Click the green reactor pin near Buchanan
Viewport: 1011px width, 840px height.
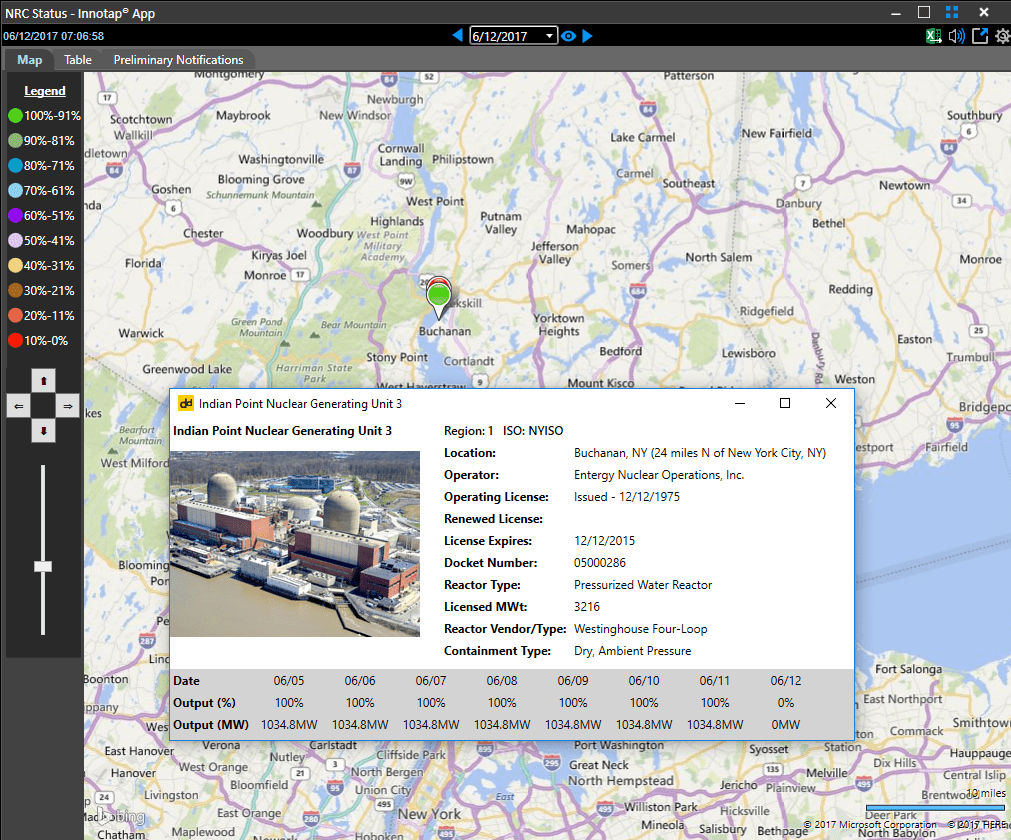[x=438, y=296]
